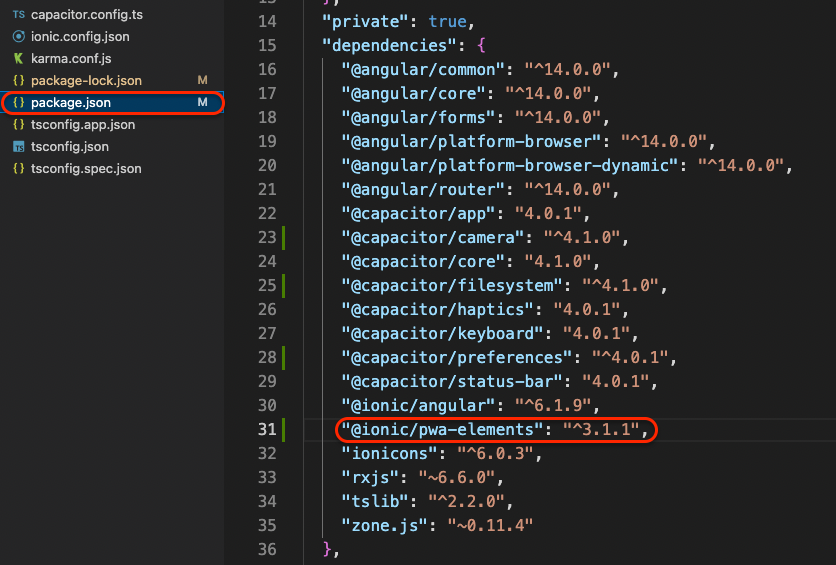Click the braces icon of package.json
The image size is (836, 565).
click(x=19, y=102)
